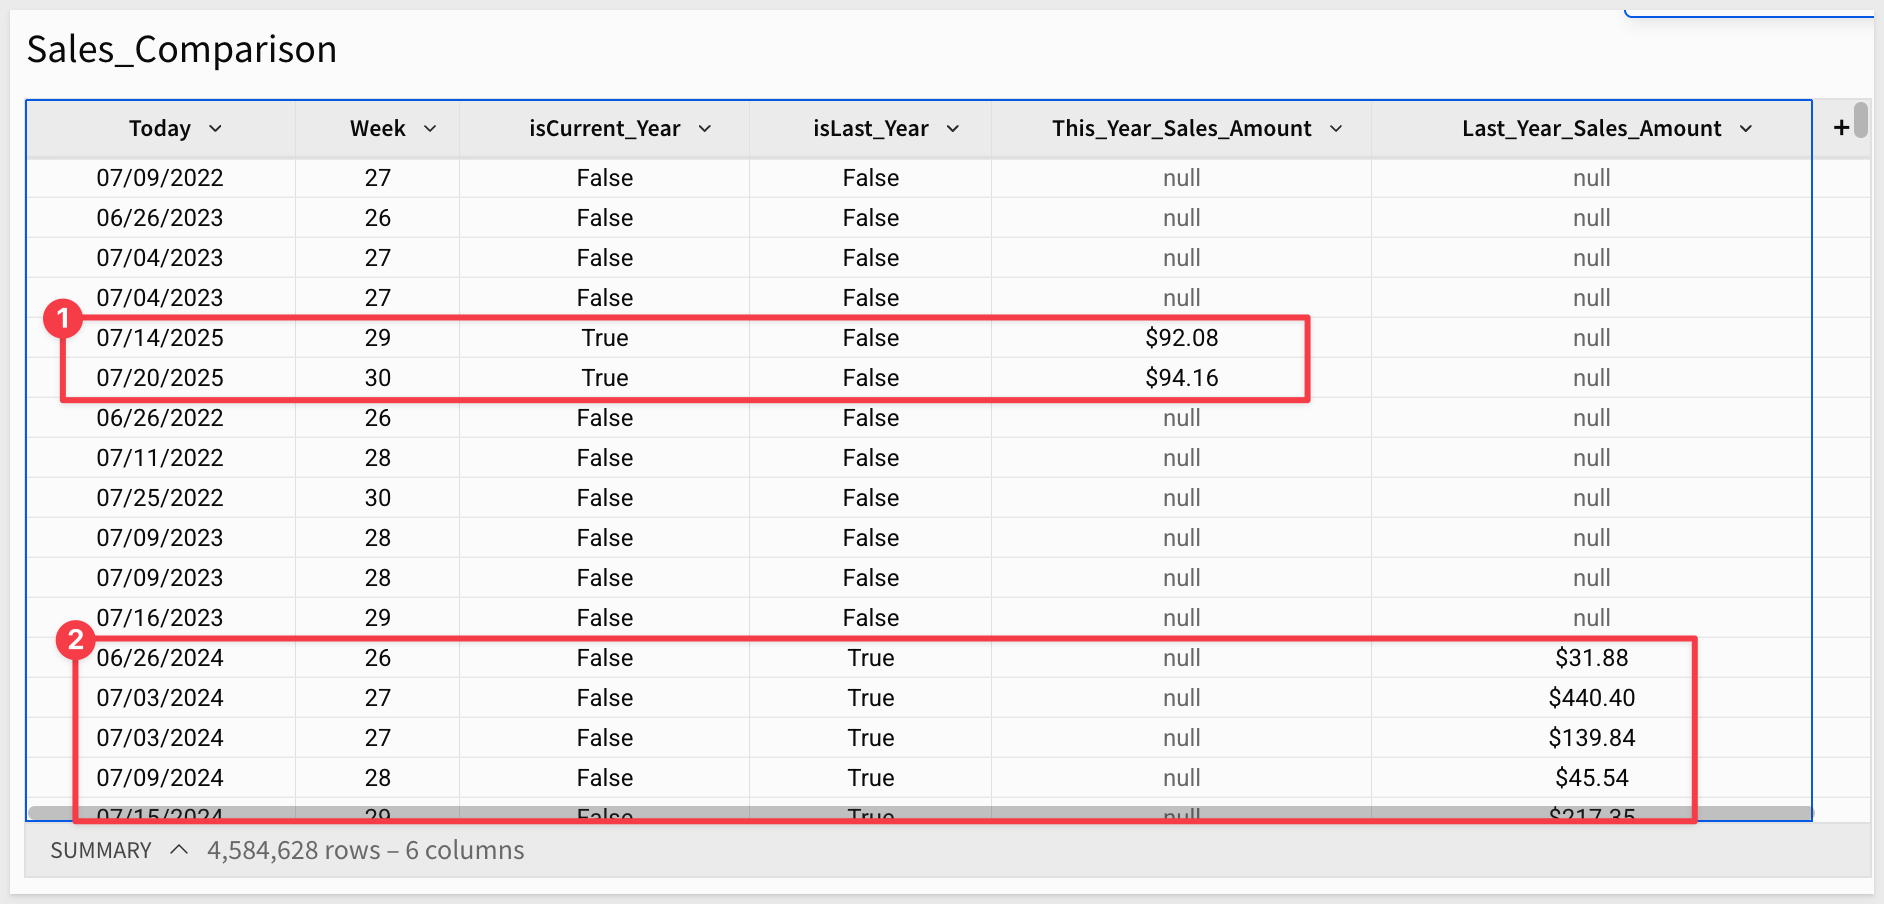The width and height of the screenshot is (1884, 904).
Task: Click the $31.88 last year amount cell
Action: 1591,658
